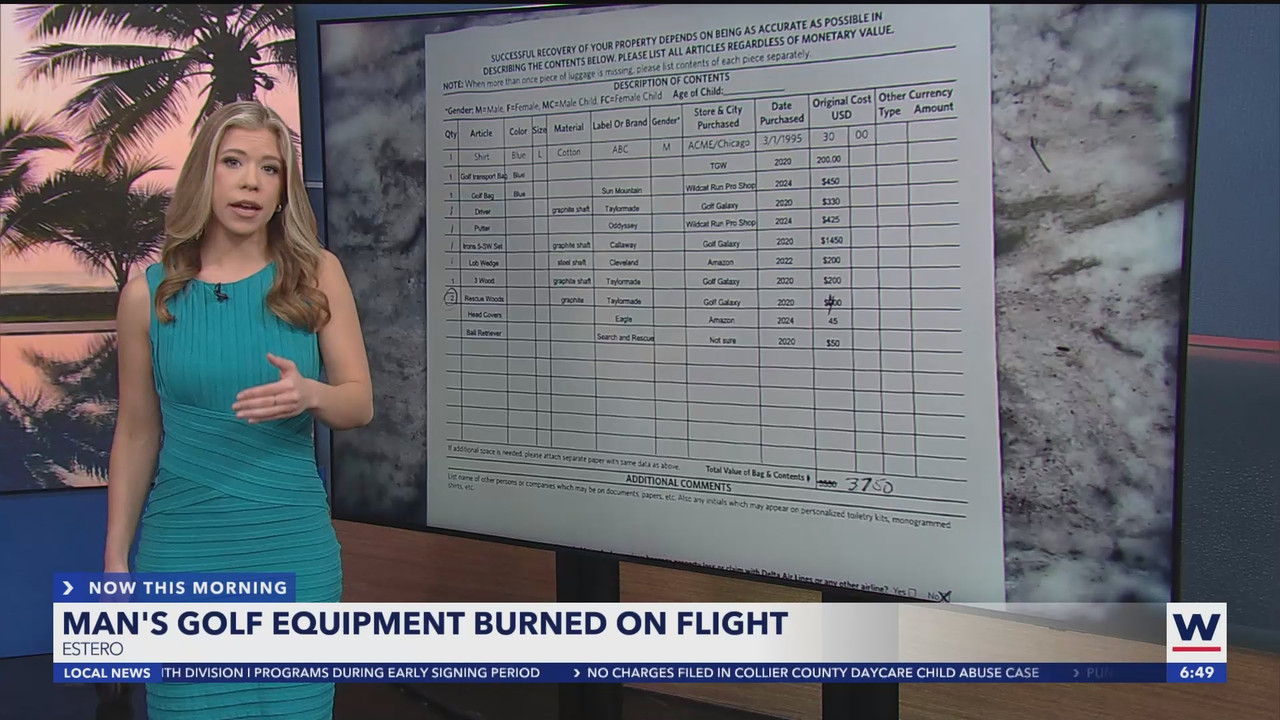Image resolution: width=1280 pixels, height=720 pixels.
Task: Click the Not sure store cell
Action: tap(723, 340)
